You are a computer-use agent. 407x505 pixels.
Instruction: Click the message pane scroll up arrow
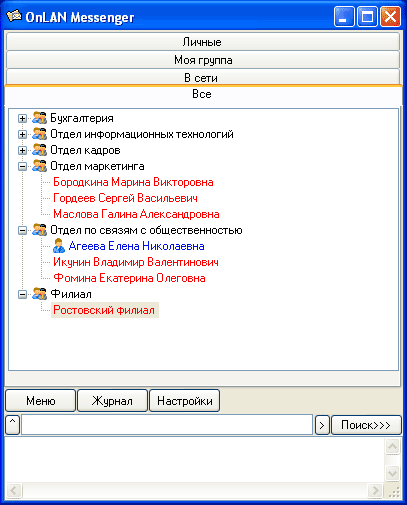[x=393, y=447]
